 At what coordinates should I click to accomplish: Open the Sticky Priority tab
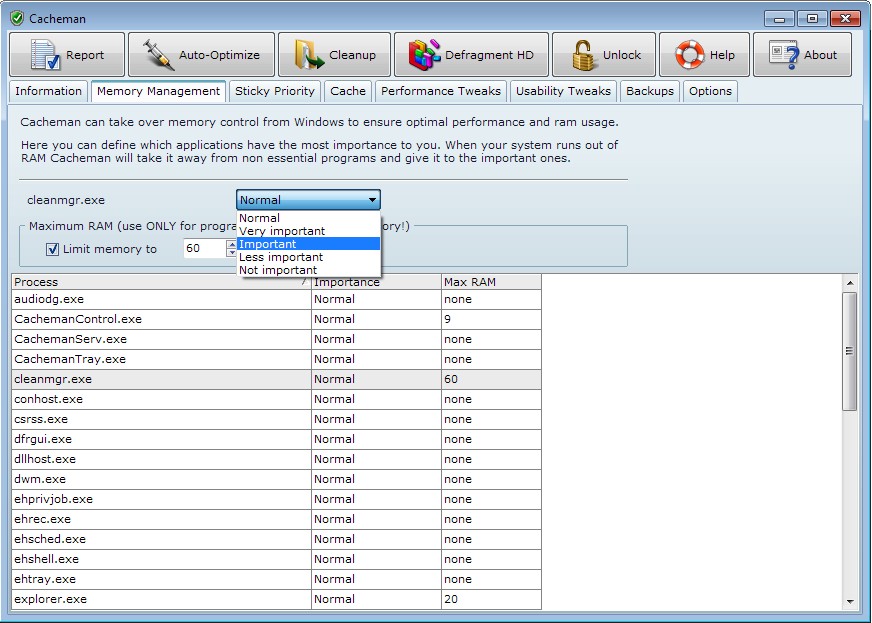(275, 91)
